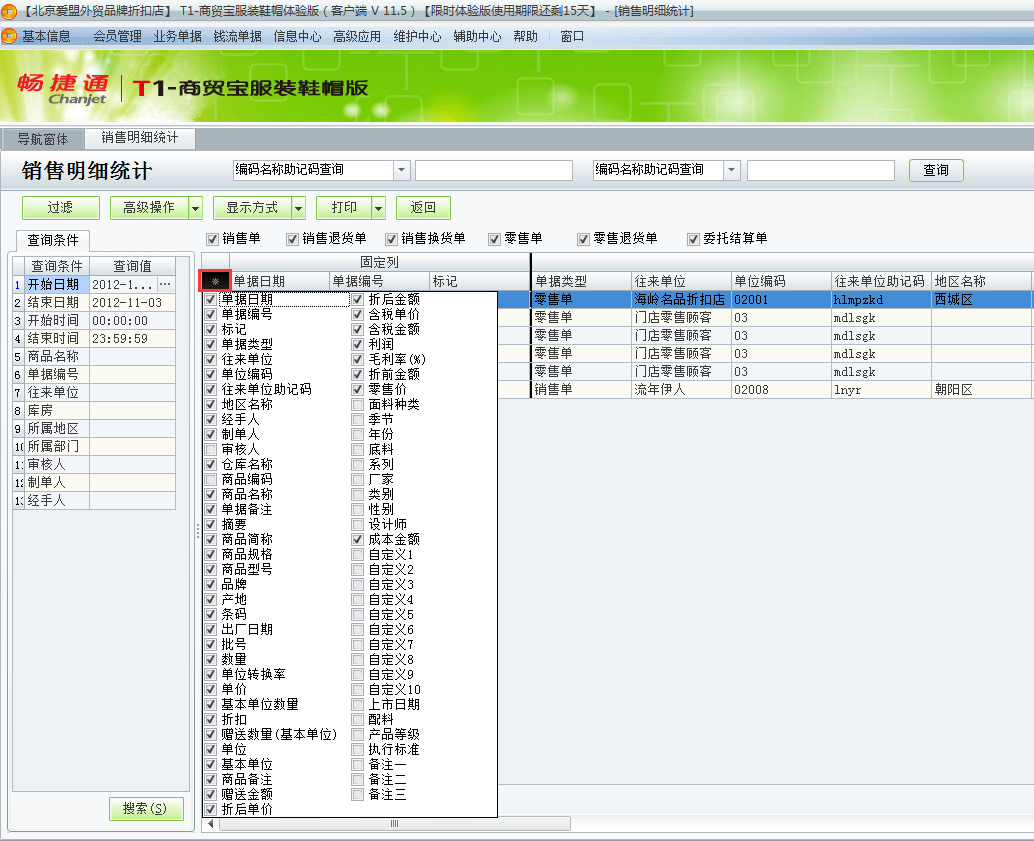Disable the 委托结算单 checkbox
This screenshot has height=841, width=1034.
point(692,239)
